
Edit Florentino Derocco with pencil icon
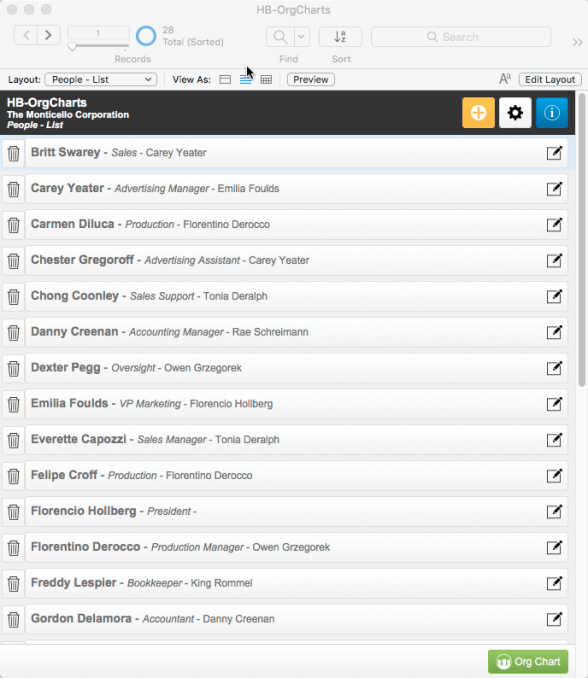(x=554, y=547)
